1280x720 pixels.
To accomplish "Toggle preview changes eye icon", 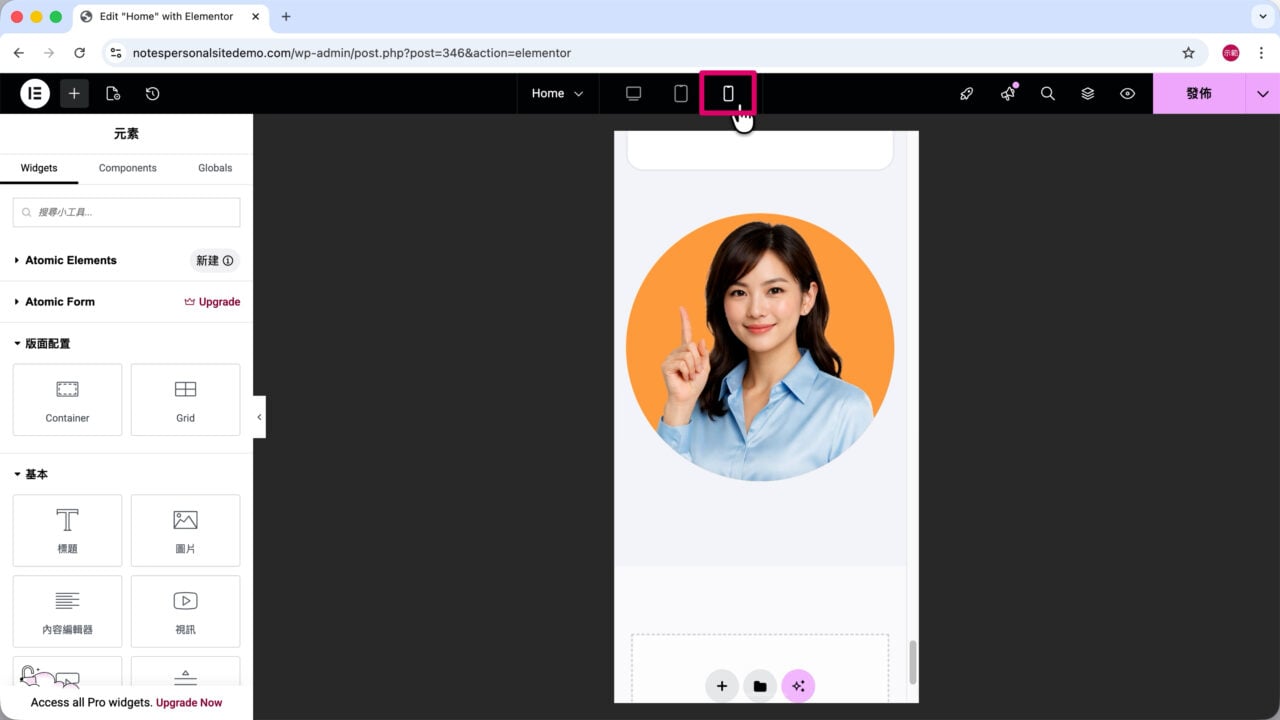I will [x=1127, y=93].
